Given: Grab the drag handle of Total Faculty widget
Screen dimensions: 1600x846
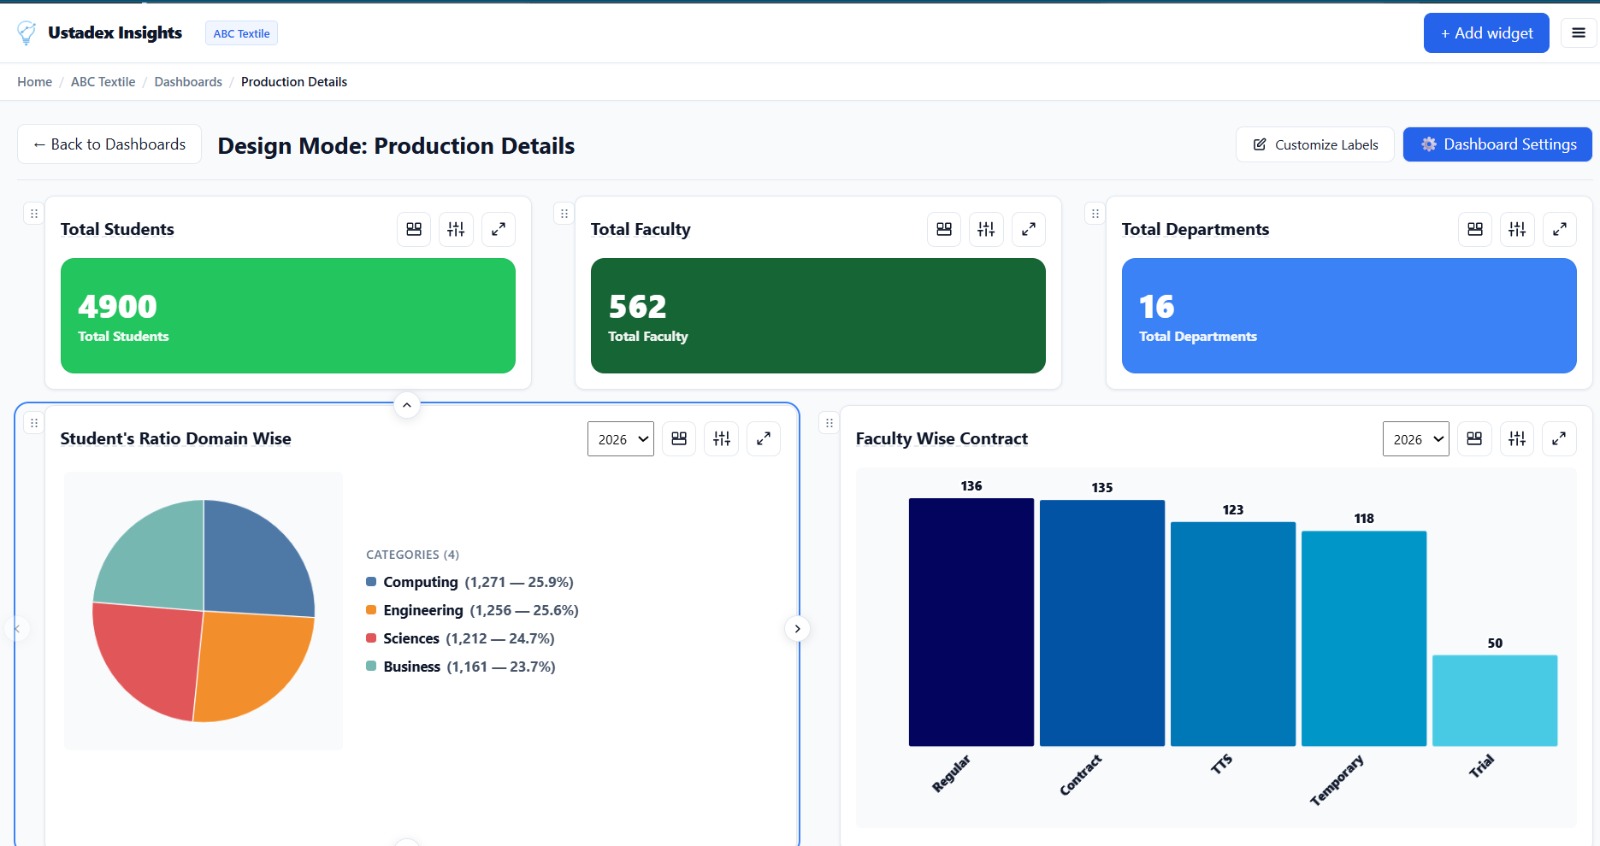Looking at the screenshot, I should tap(564, 213).
